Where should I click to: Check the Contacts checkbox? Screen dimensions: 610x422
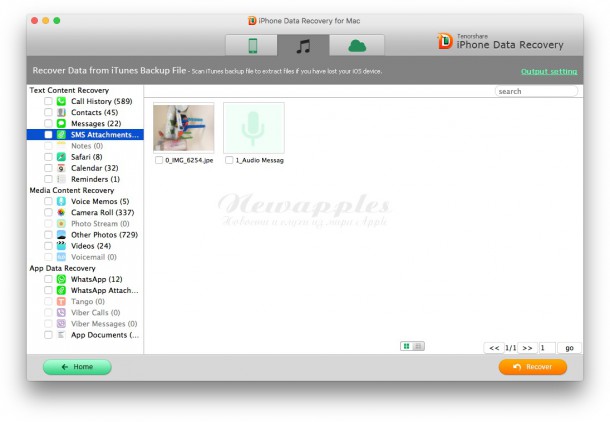tap(48, 112)
